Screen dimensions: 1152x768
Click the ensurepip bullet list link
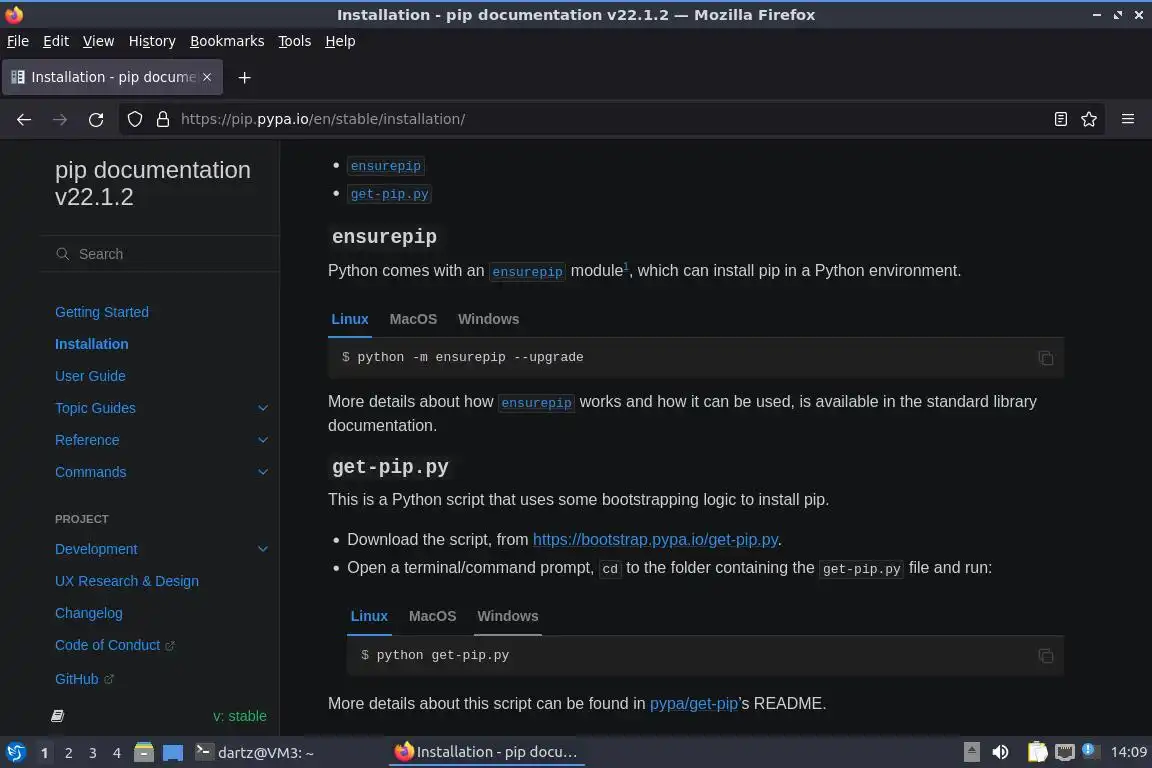[386, 166]
